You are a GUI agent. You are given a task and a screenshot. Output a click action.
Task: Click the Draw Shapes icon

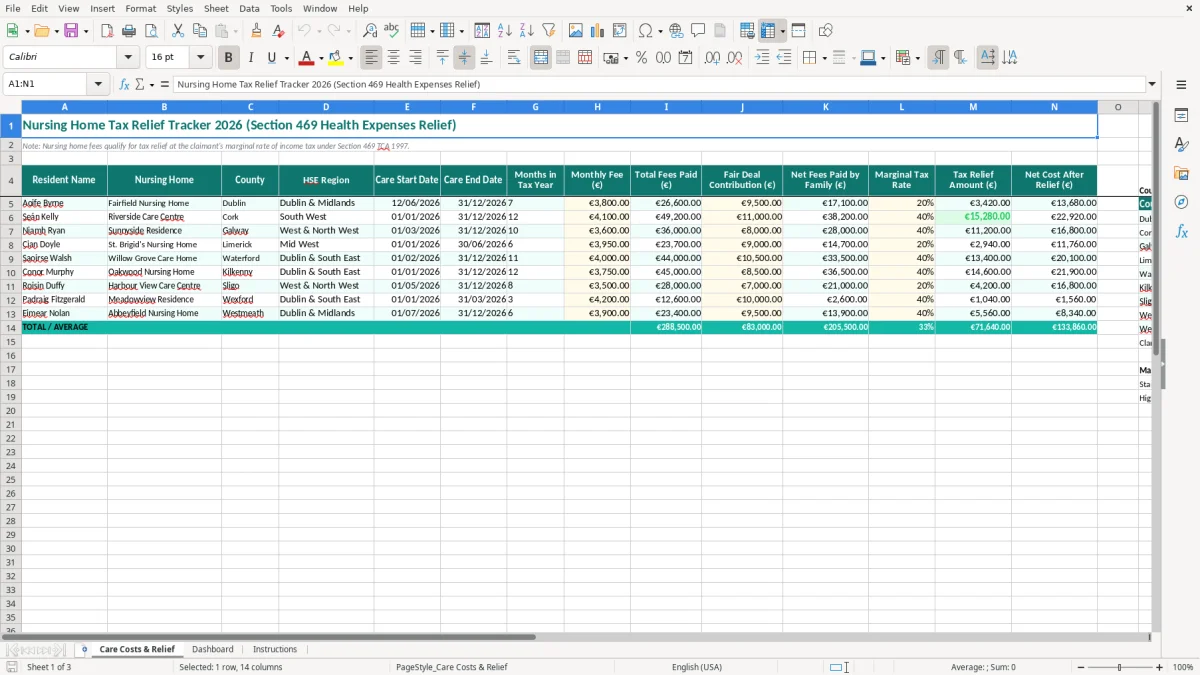(826, 31)
